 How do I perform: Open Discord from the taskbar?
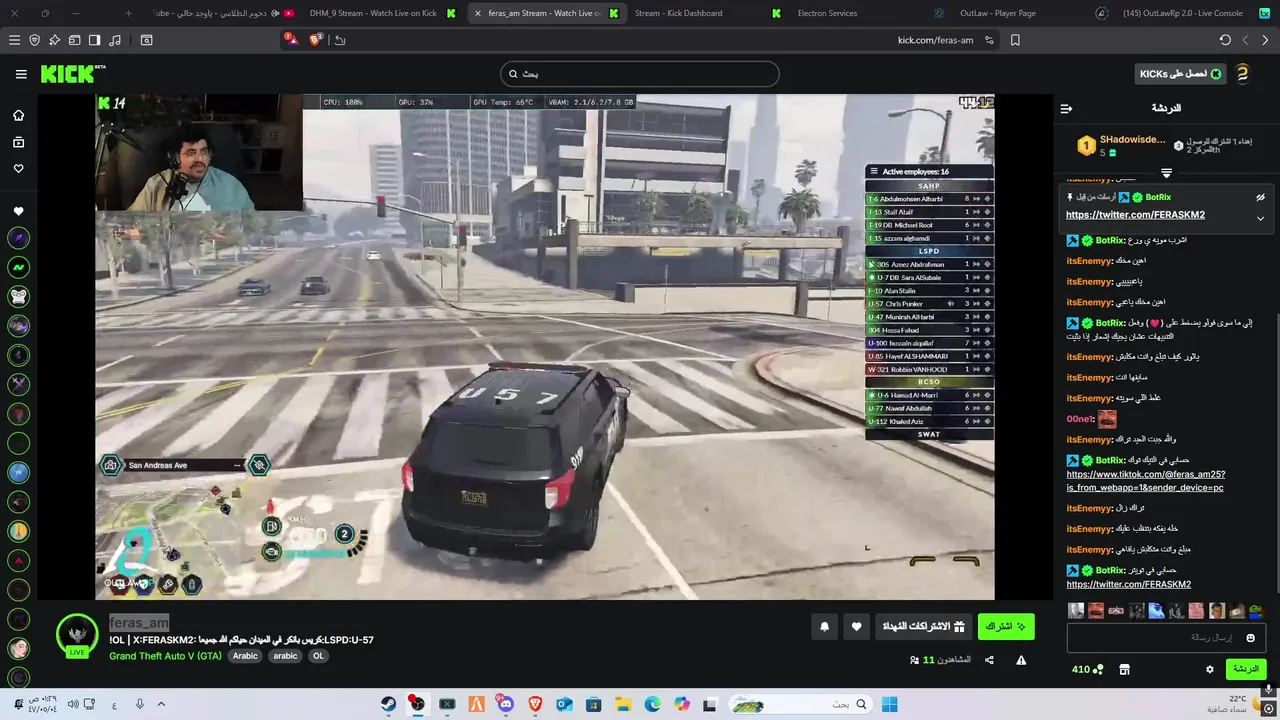point(505,704)
